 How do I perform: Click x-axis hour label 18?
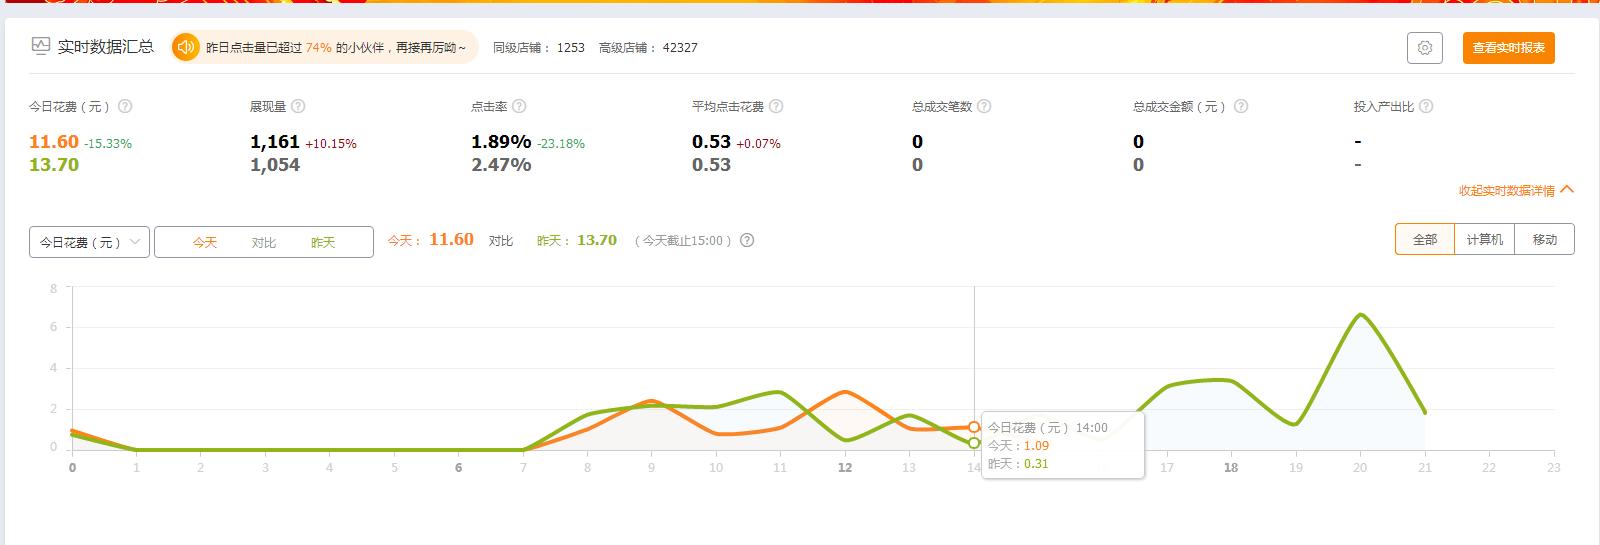pyautogui.click(x=1231, y=467)
